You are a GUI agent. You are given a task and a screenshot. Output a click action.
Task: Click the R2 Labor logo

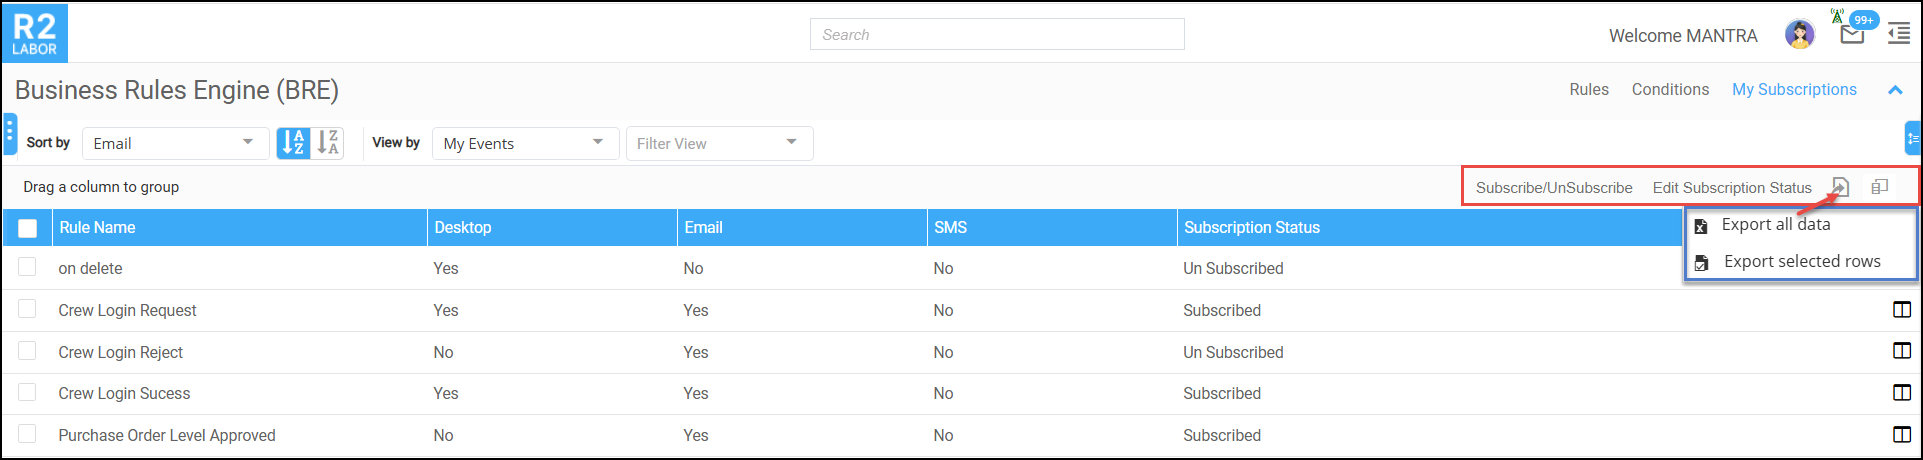[x=35, y=33]
